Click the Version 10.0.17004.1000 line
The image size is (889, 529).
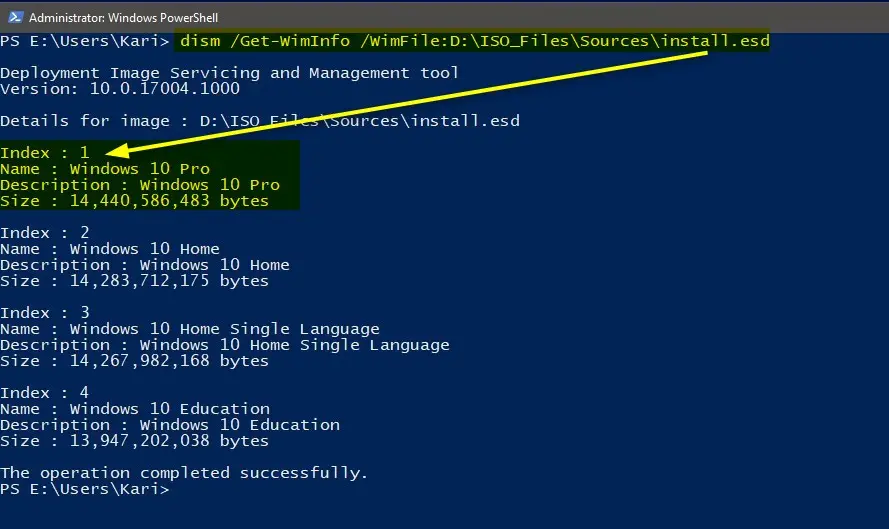coord(119,89)
